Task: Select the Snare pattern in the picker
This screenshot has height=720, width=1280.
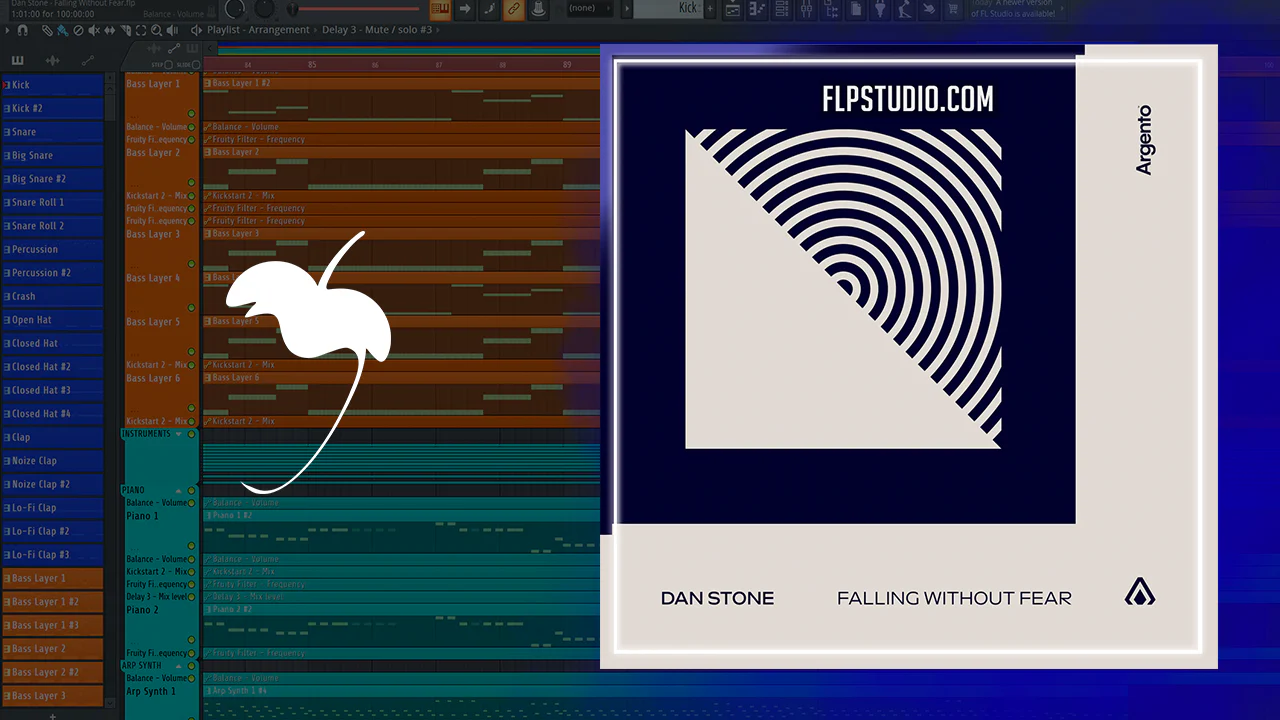Action: [53, 132]
